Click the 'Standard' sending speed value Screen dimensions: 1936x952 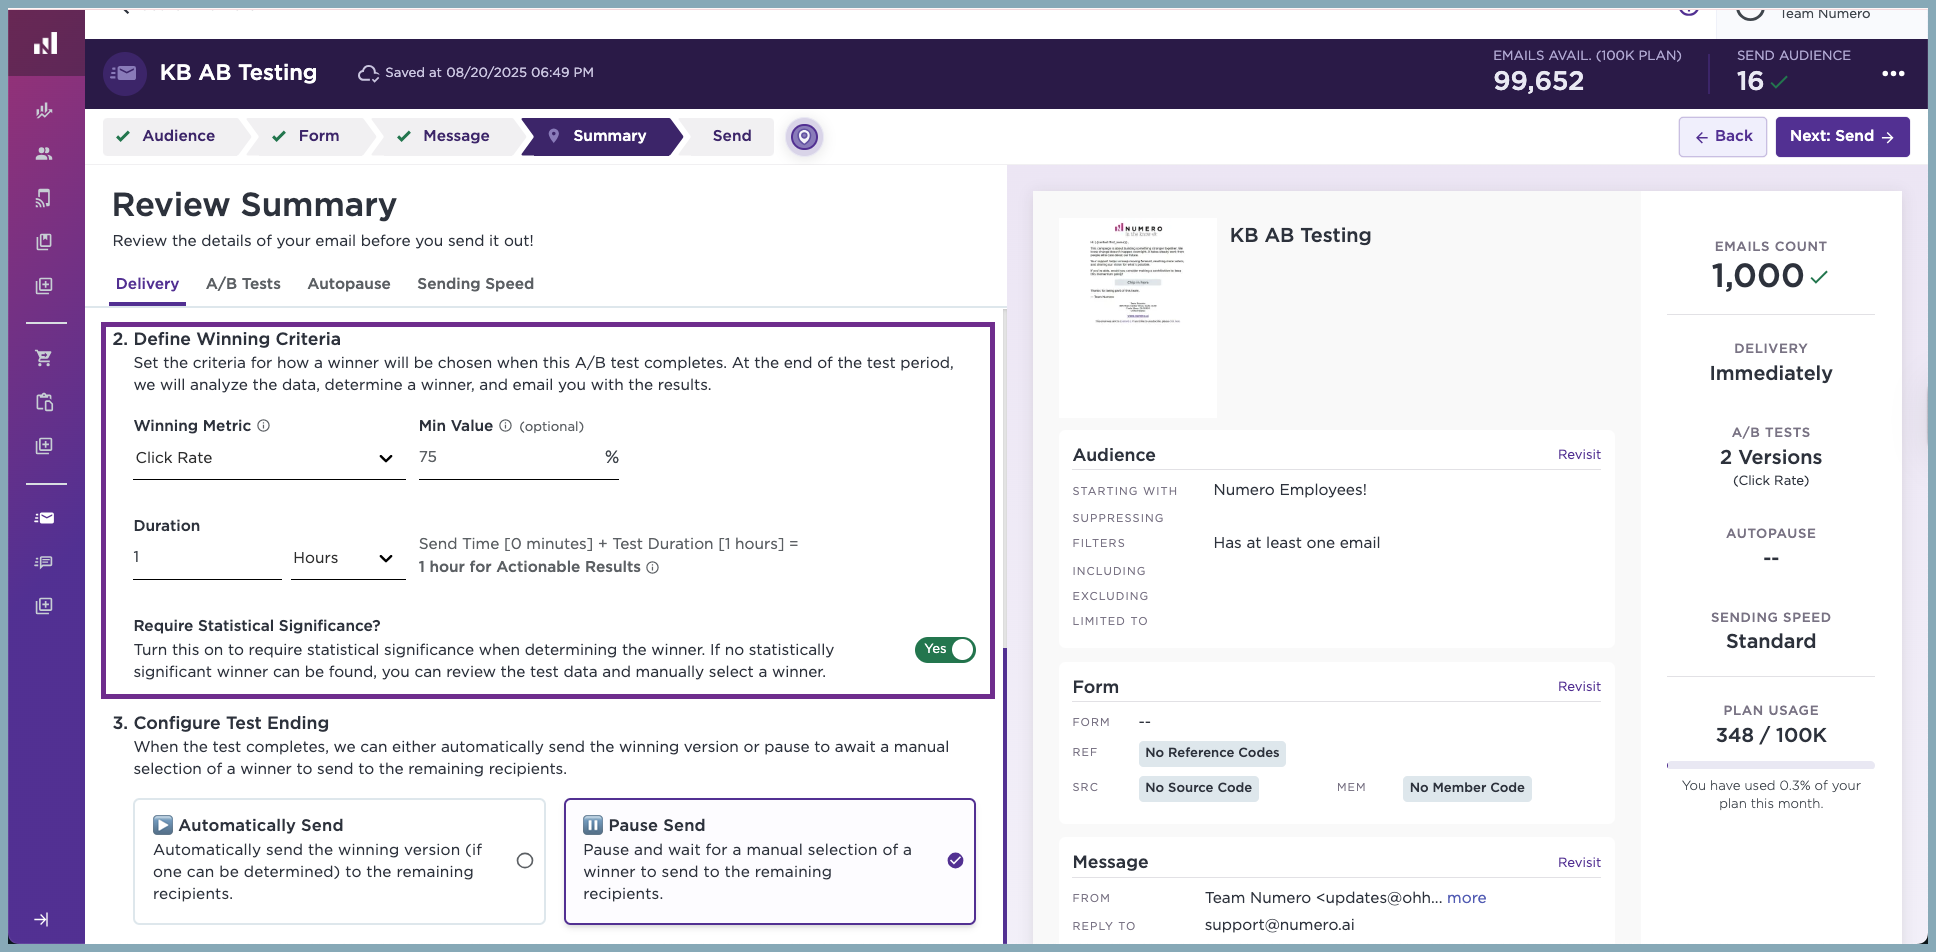[x=1771, y=642]
